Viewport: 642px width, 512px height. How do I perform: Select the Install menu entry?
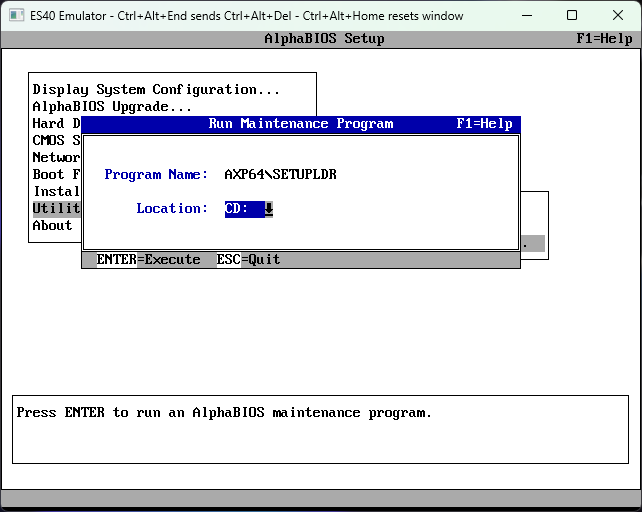pyautogui.click(x=57, y=191)
